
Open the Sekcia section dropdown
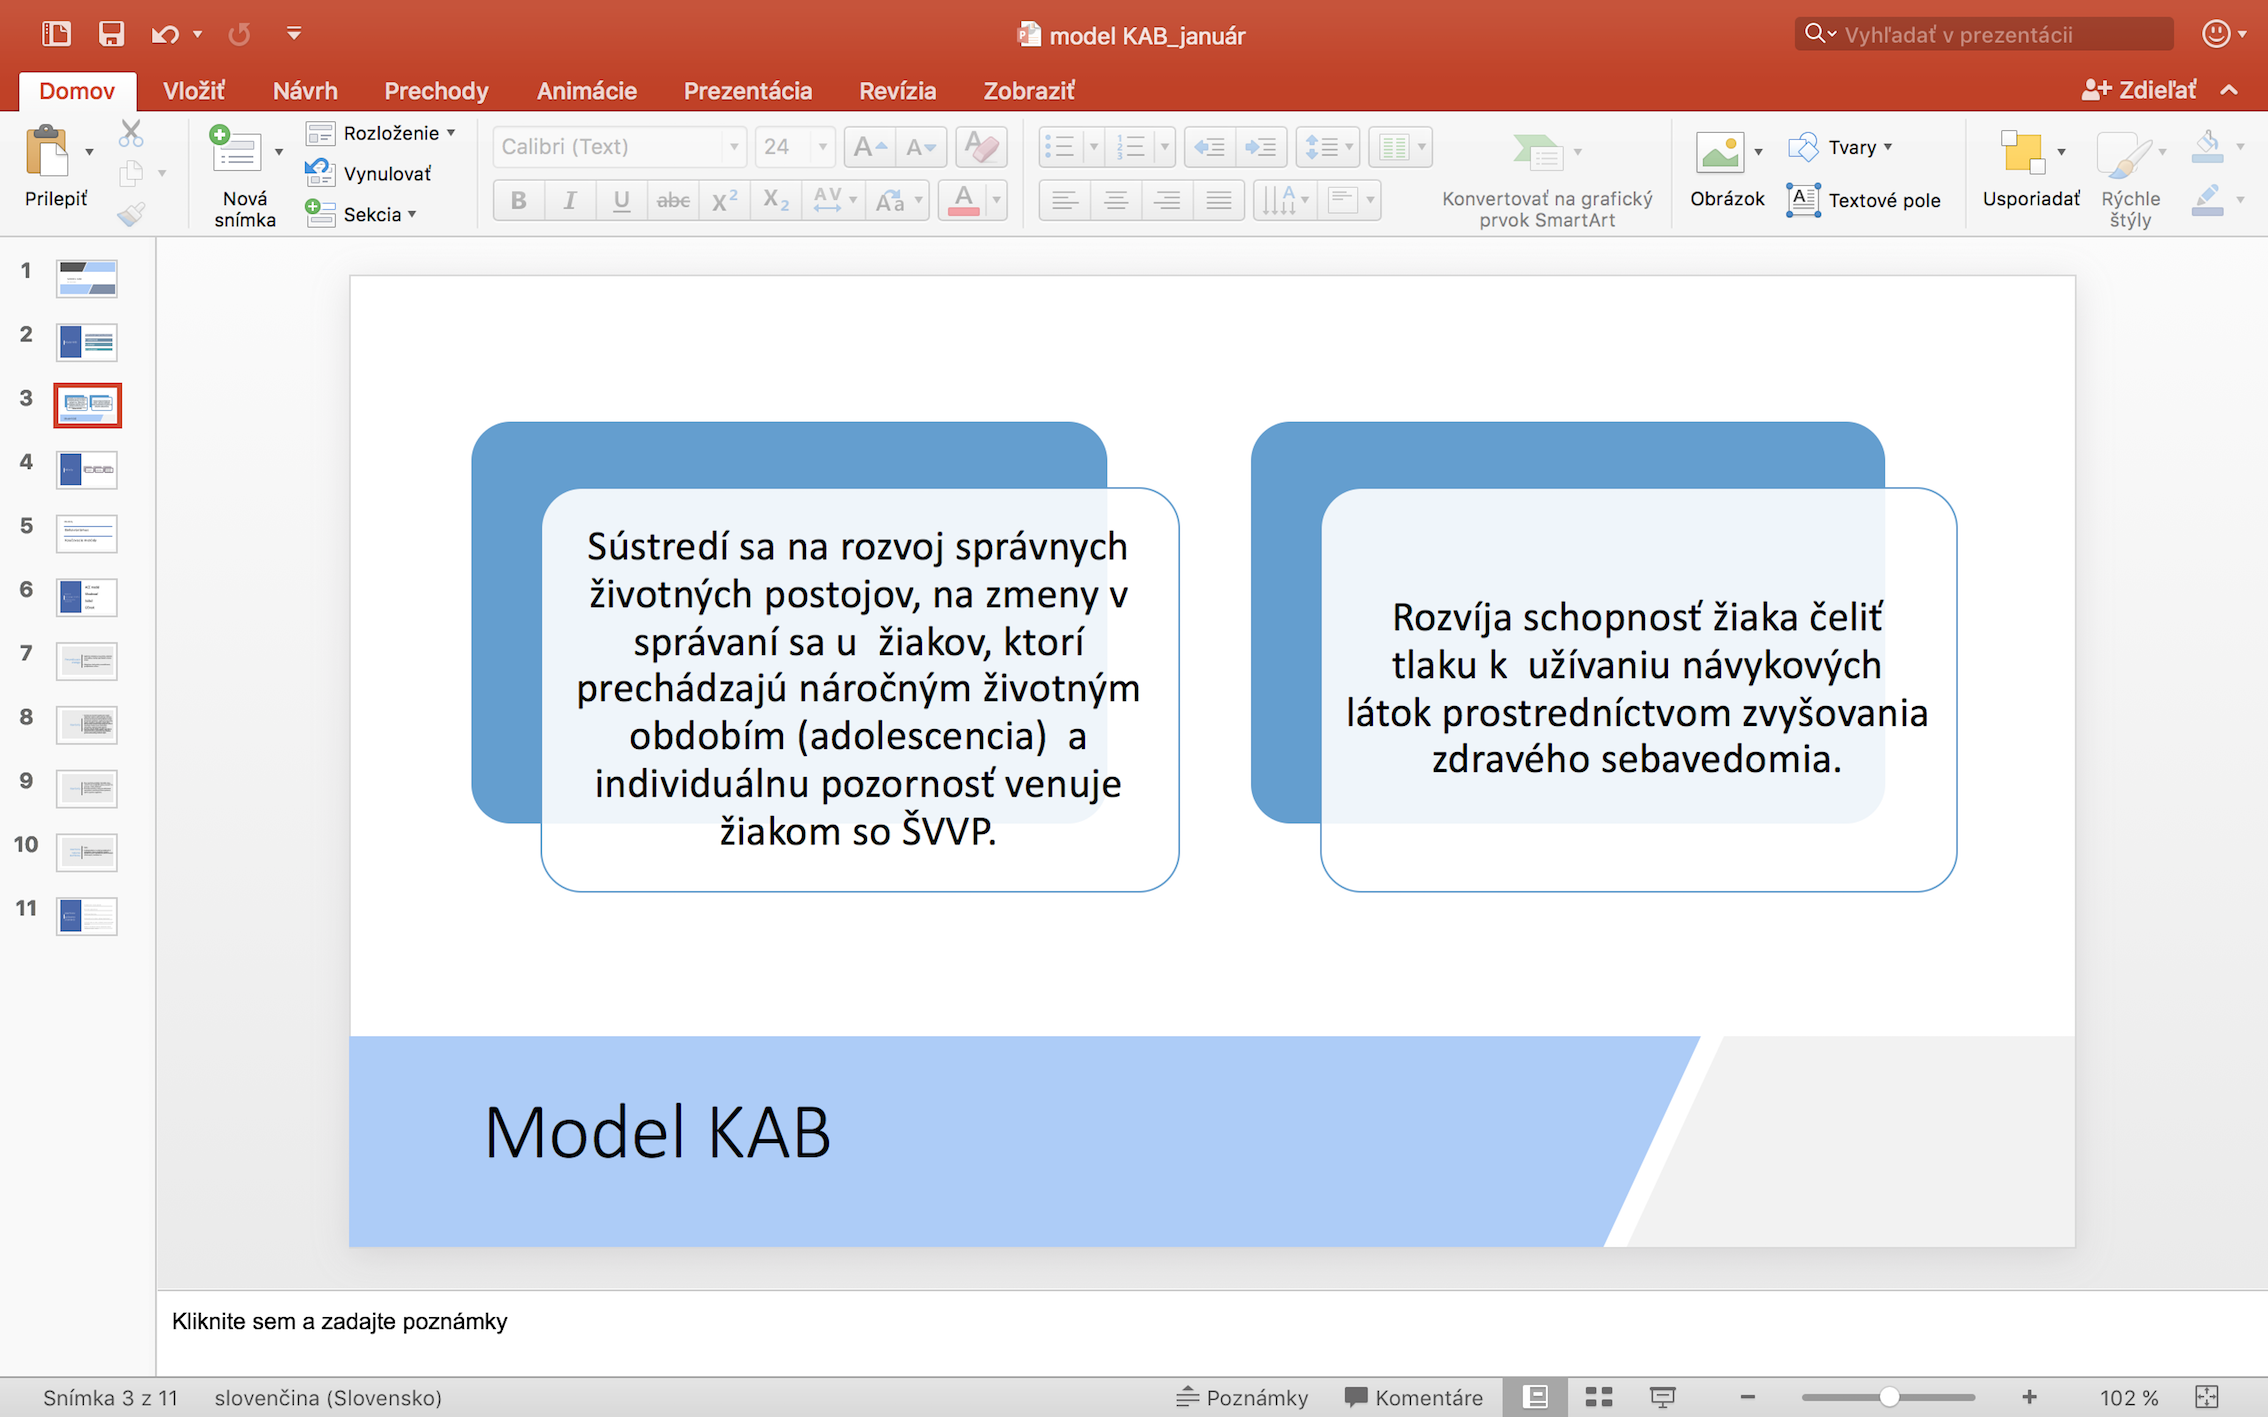[x=361, y=214]
